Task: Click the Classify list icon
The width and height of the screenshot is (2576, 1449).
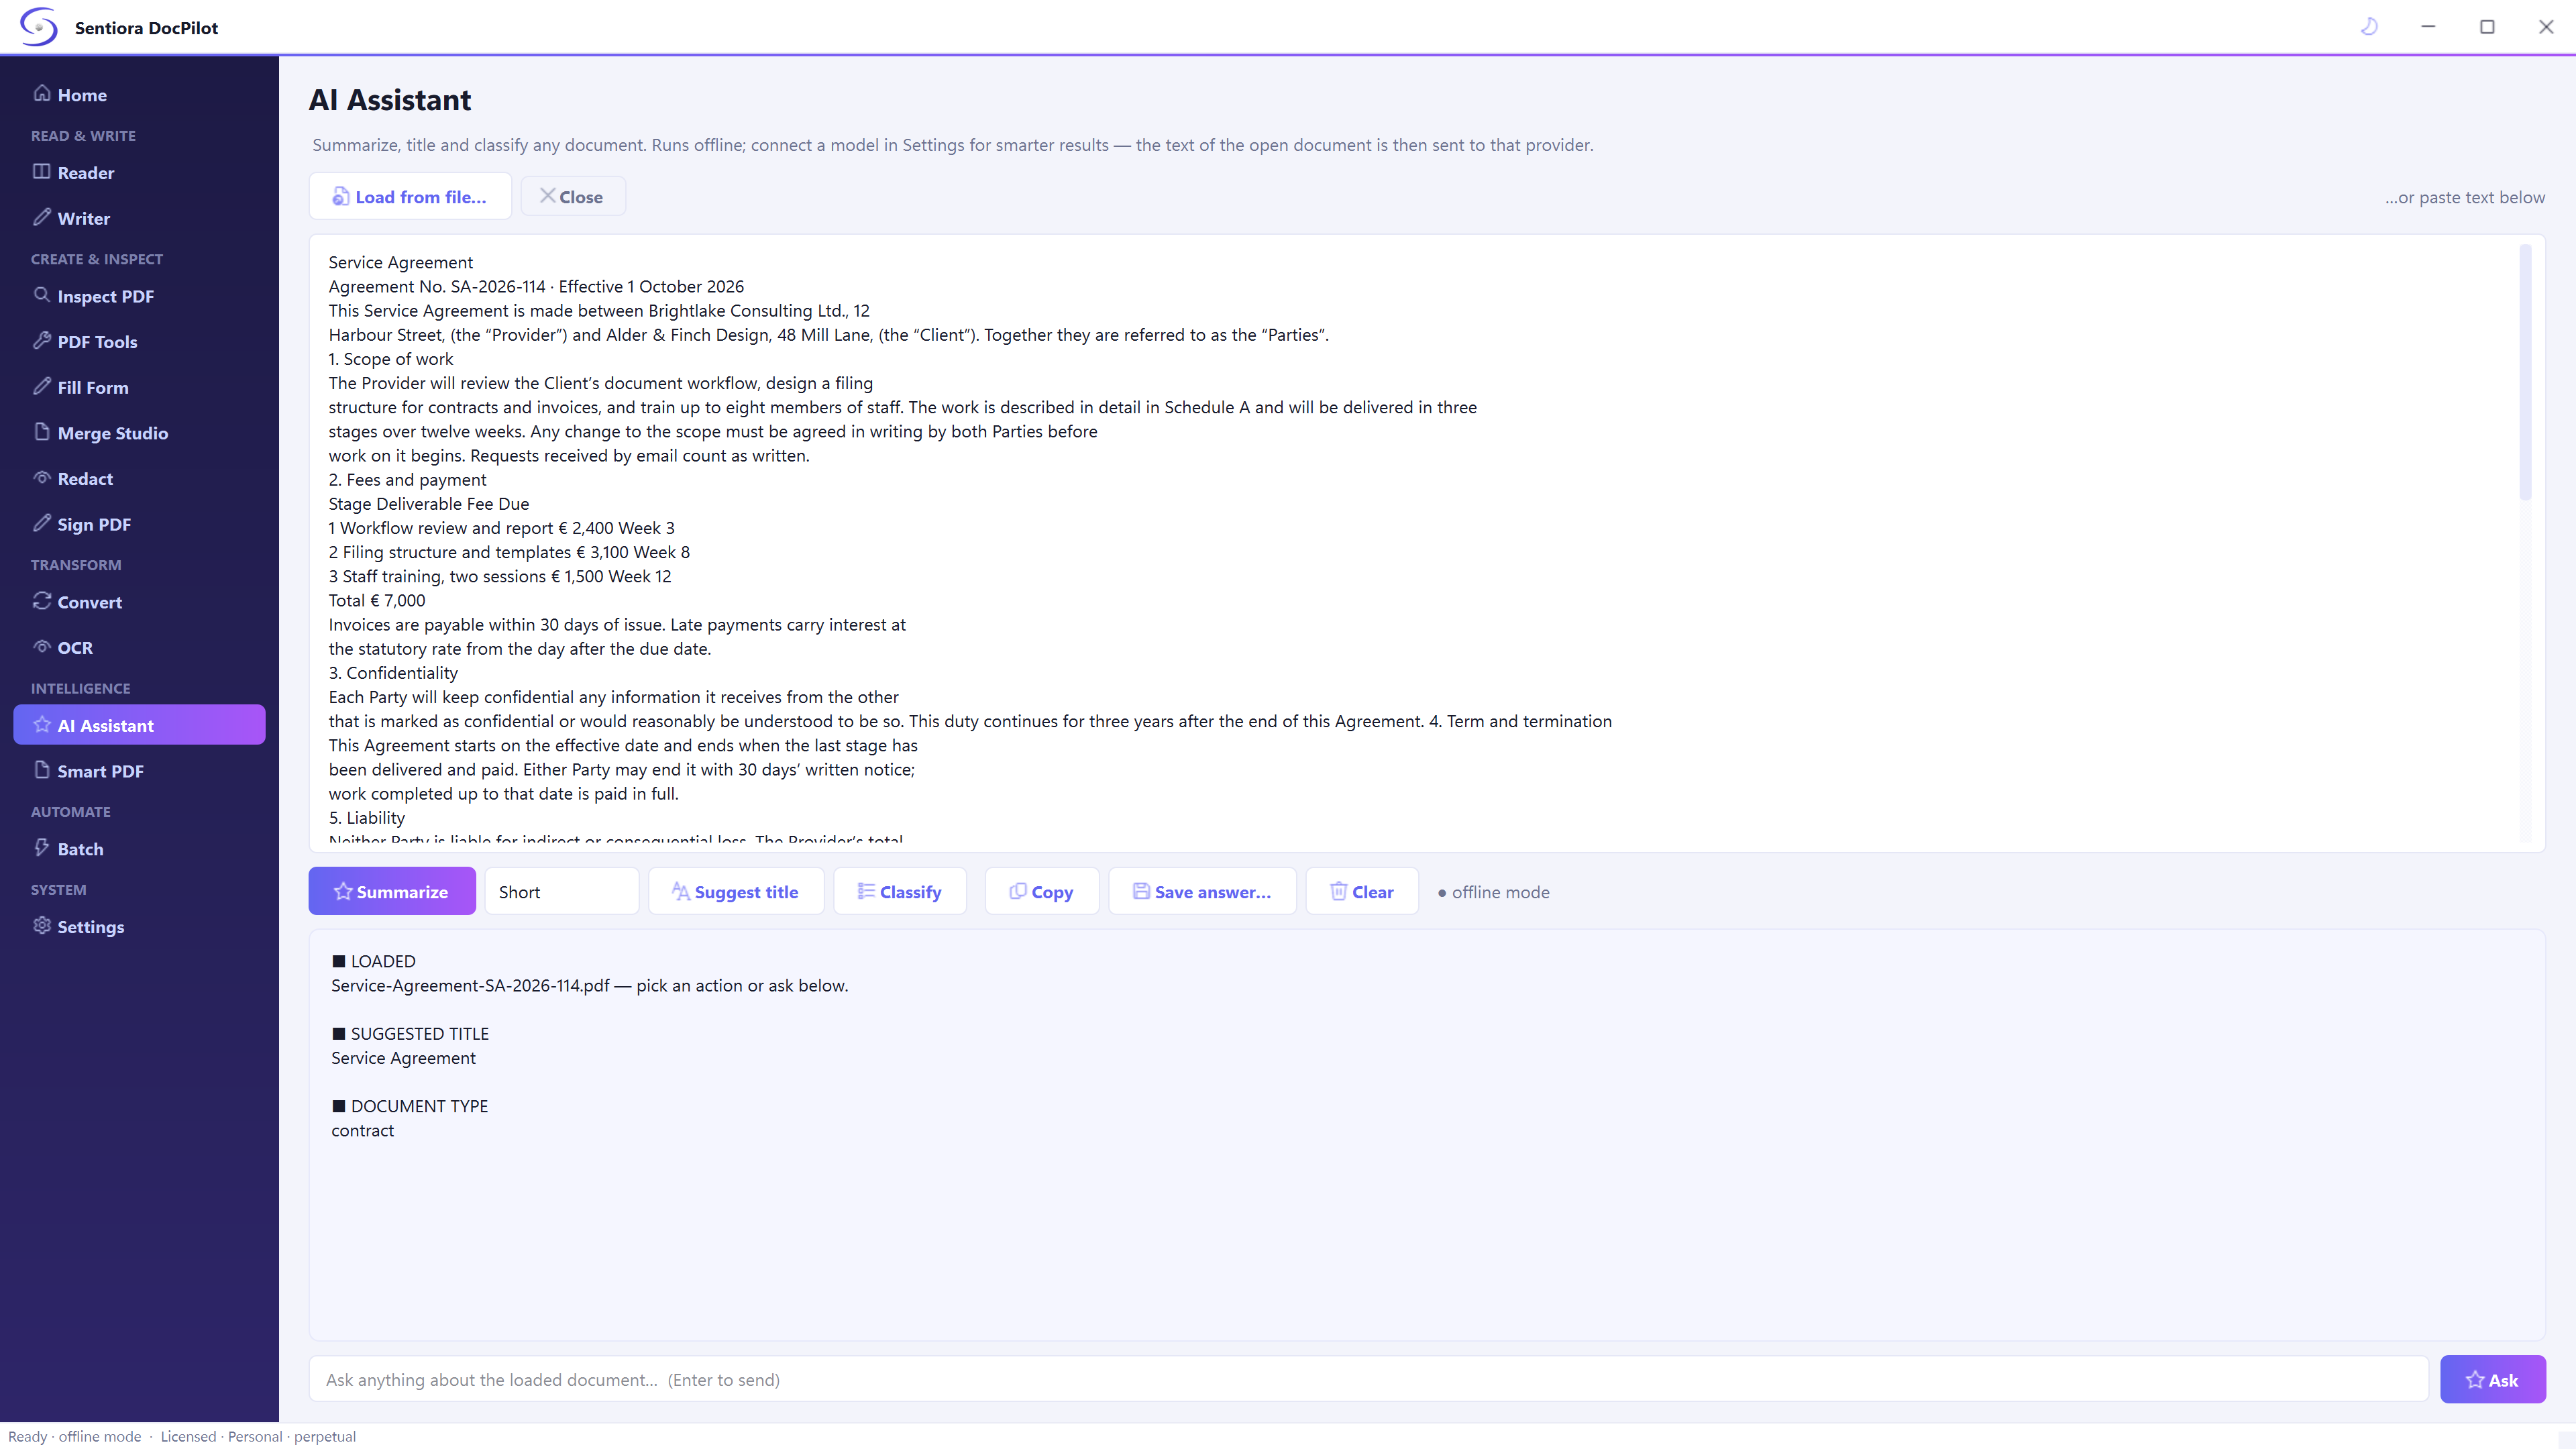Action: [866, 891]
